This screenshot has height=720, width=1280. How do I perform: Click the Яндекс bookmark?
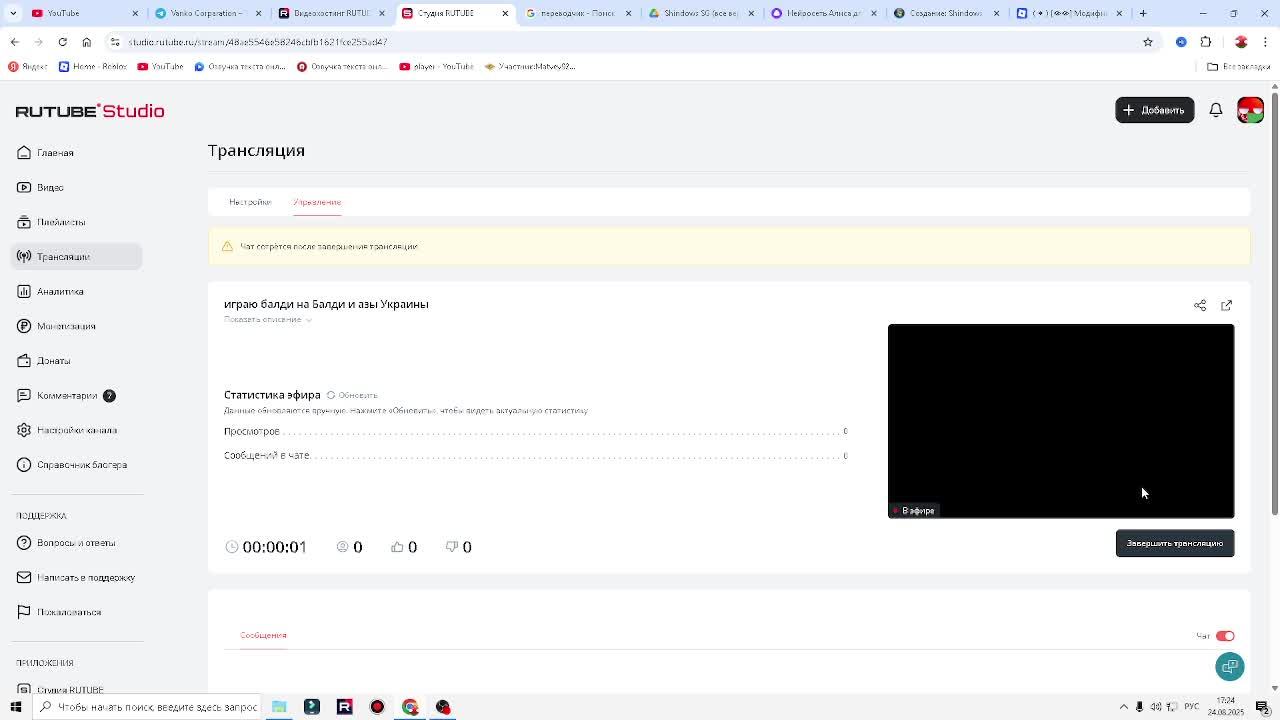[x=28, y=67]
